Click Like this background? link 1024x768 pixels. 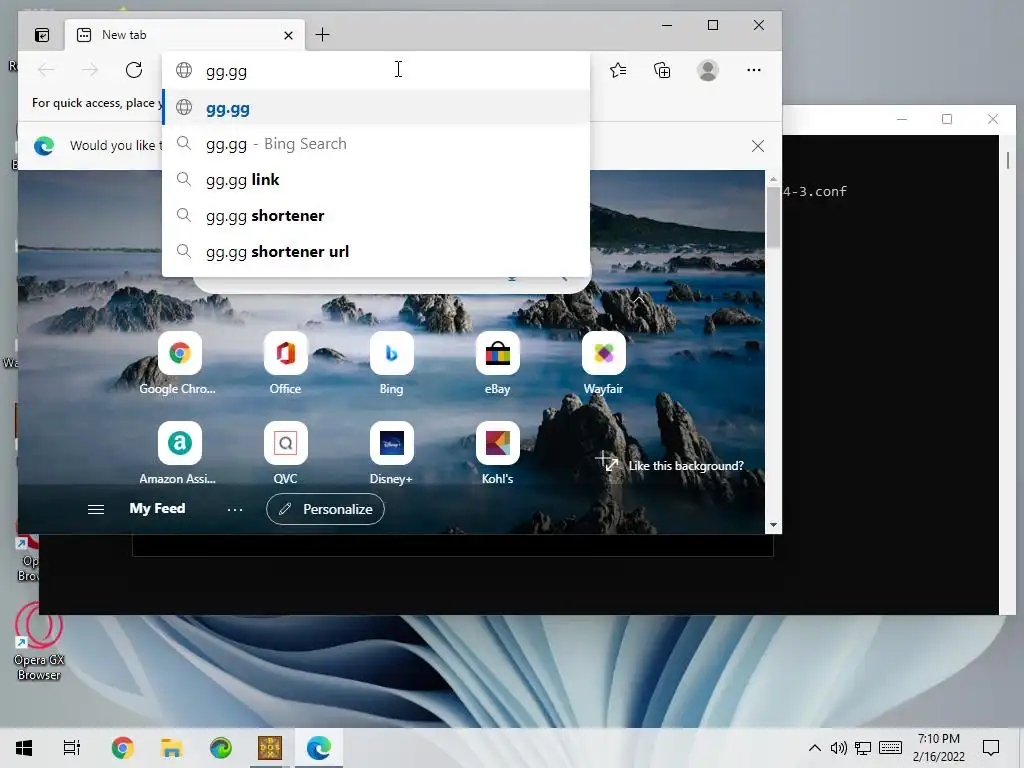[x=686, y=466]
